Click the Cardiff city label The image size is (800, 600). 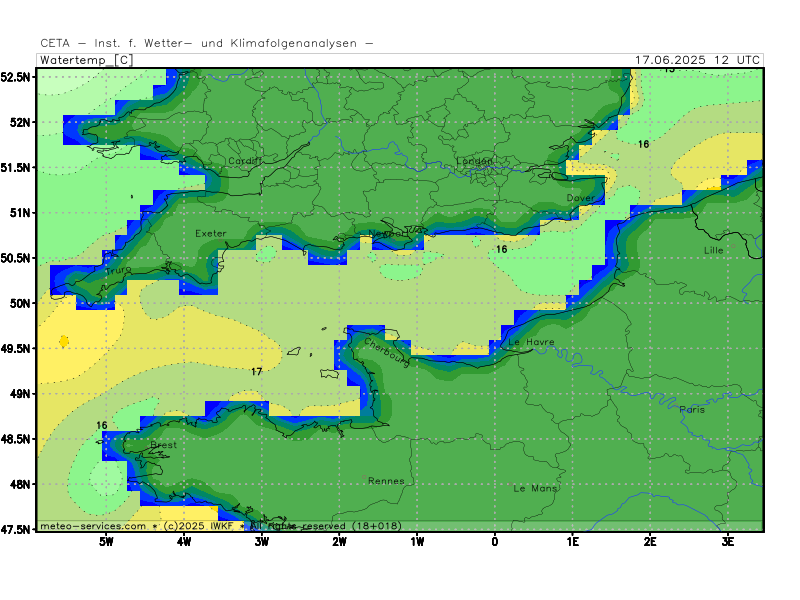point(245,161)
